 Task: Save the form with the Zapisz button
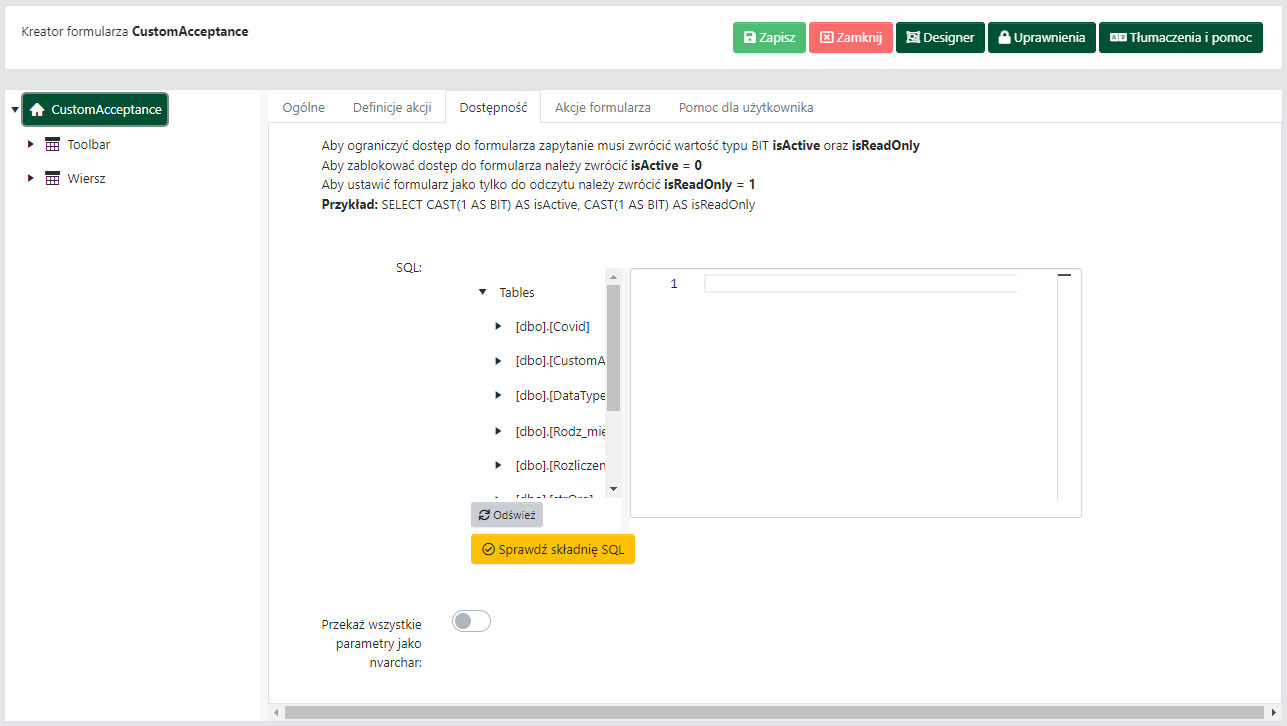(769, 38)
